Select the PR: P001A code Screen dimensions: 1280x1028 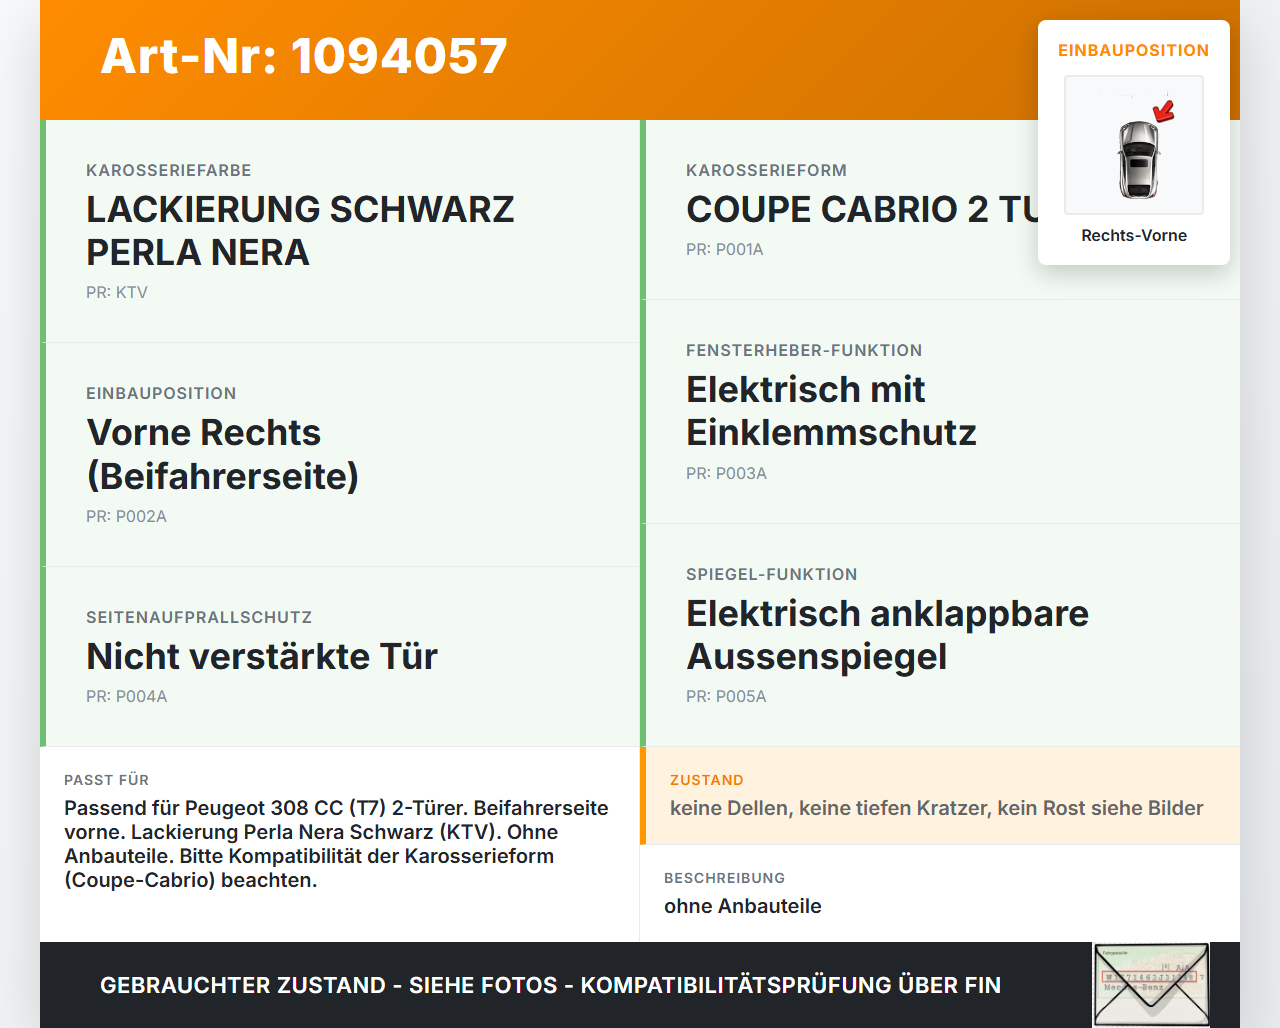[725, 250]
